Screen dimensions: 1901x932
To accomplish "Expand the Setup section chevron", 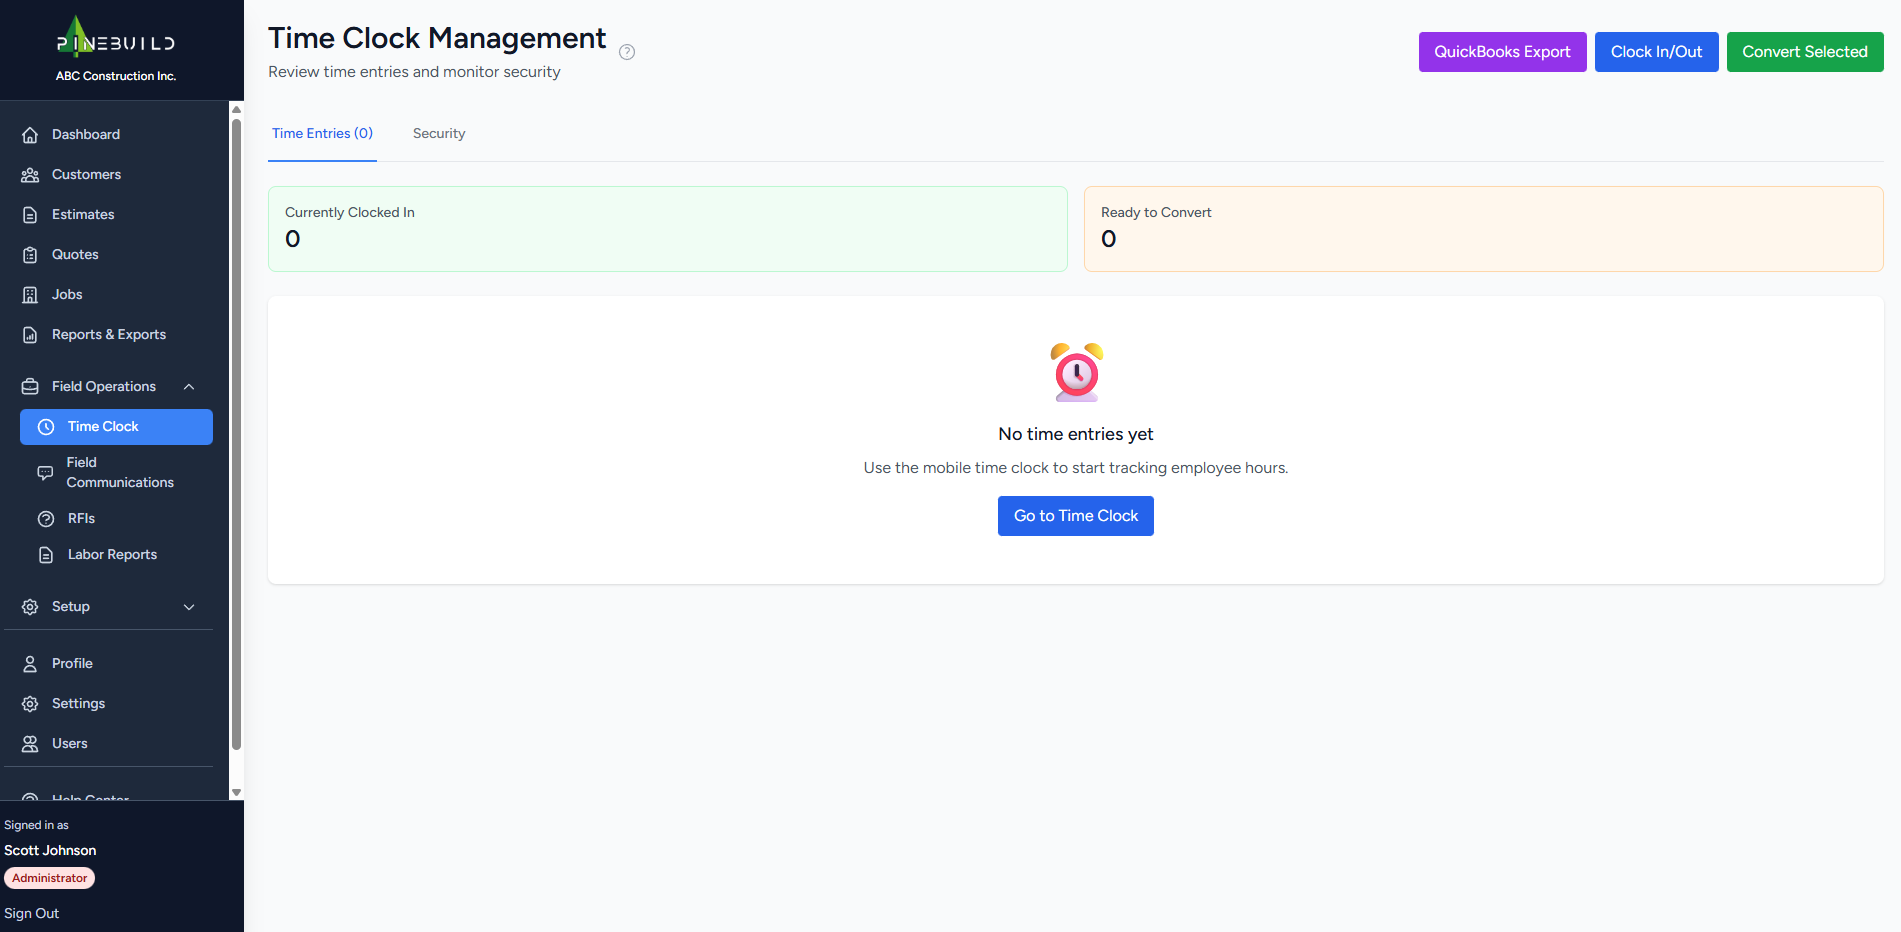I will (x=189, y=607).
